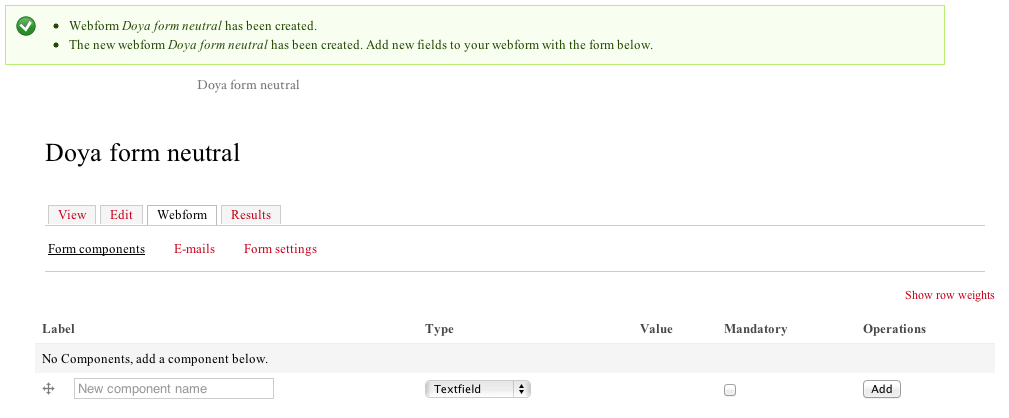1009x418 pixels.
Task: Click the Mandatory column header
Action: point(755,329)
